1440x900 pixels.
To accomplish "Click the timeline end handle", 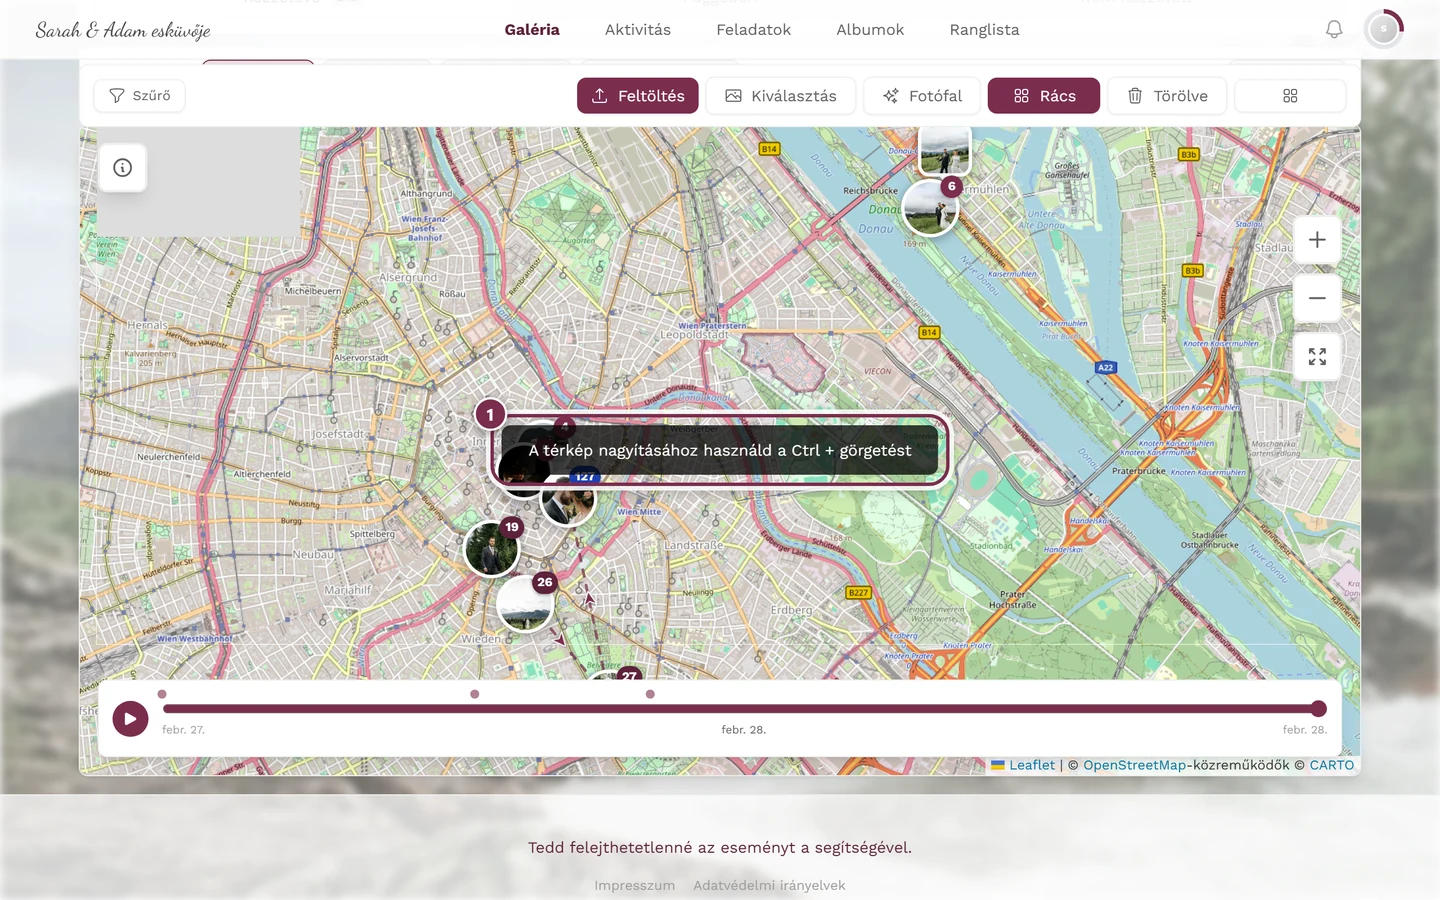I will pos(1319,709).
